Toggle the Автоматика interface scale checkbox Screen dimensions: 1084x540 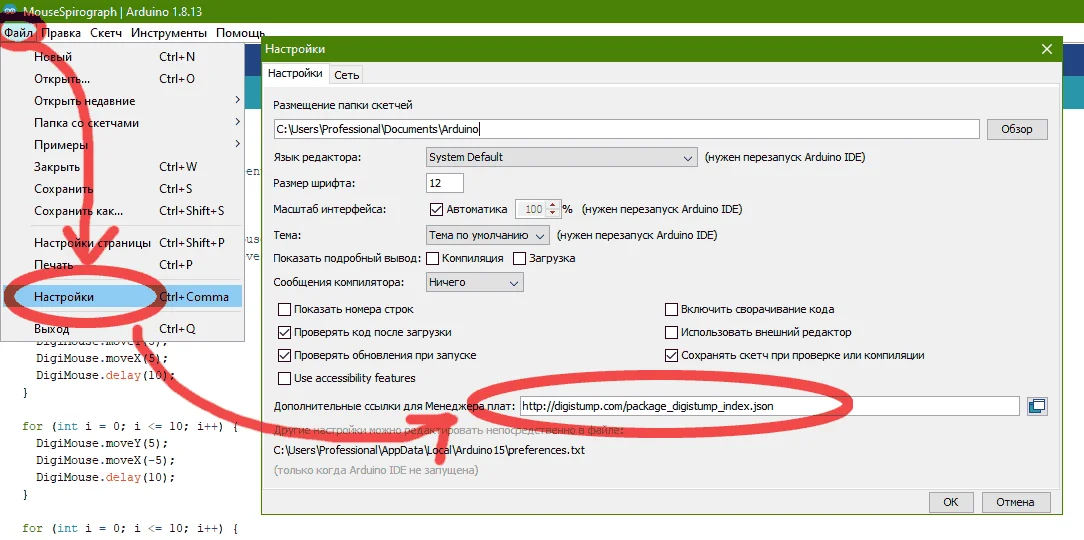[436, 209]
